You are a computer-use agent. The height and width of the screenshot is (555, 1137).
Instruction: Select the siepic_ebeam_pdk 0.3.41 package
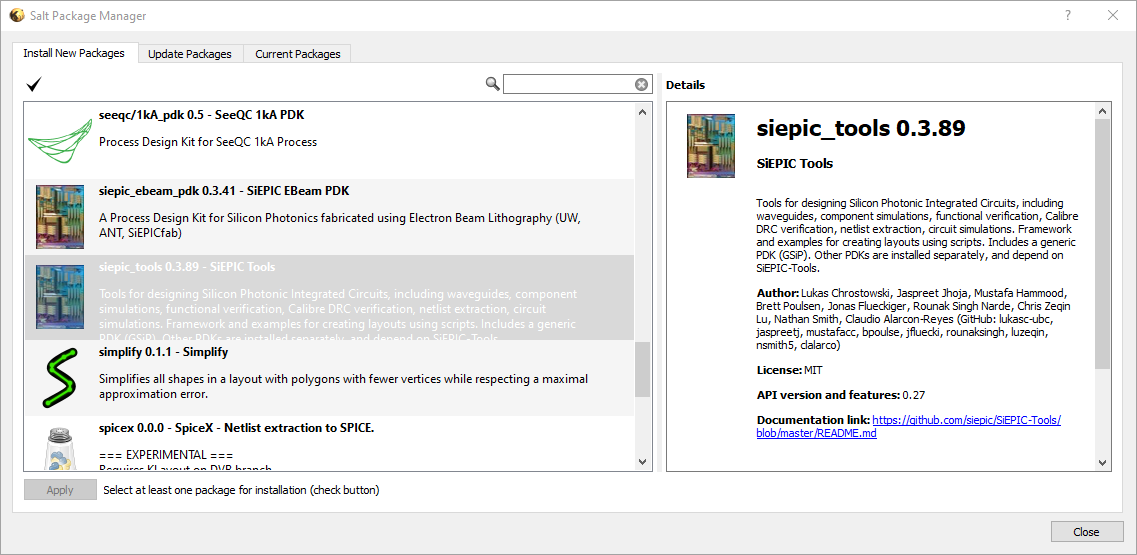[x=329, y=217]
